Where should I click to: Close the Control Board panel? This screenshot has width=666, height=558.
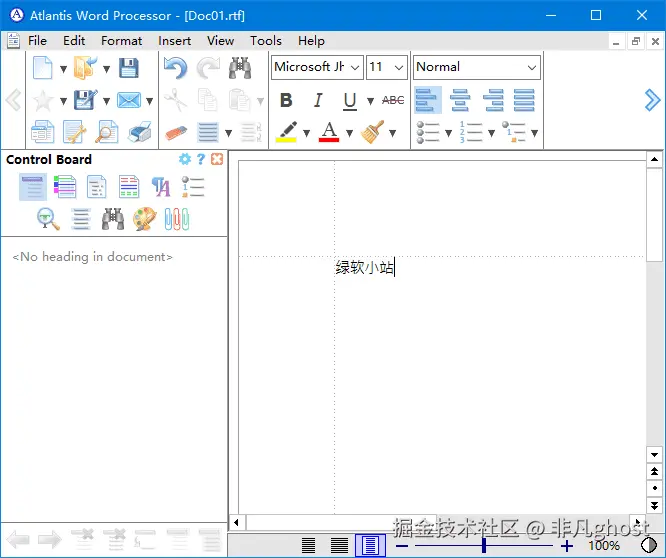217,159
